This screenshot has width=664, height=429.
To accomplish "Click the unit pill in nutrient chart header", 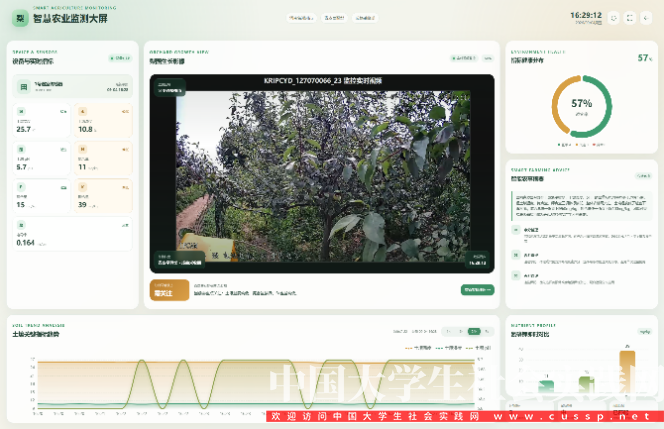I will pyautogui.click(x=645, y=332).
